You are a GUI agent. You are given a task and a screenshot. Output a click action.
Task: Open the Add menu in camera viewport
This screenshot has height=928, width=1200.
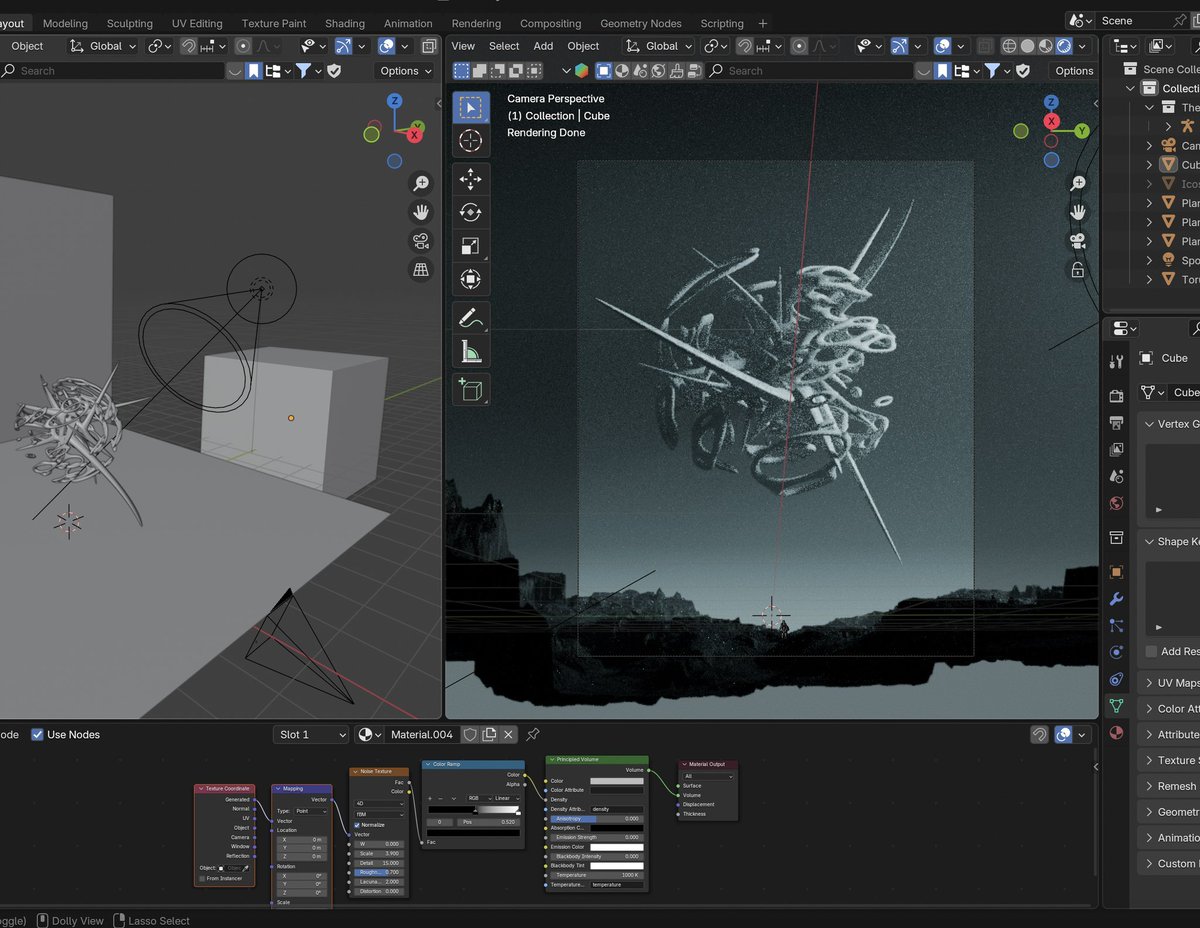543,46
